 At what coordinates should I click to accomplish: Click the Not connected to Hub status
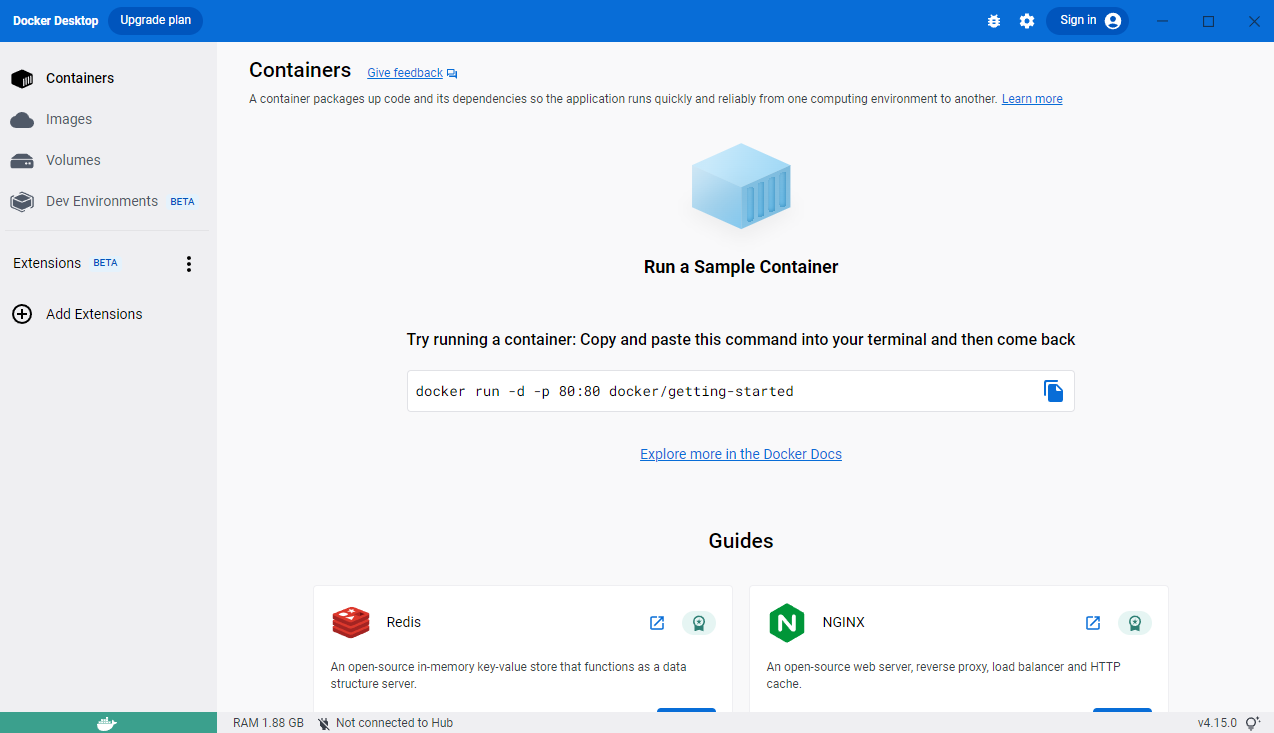pos(385,723)
